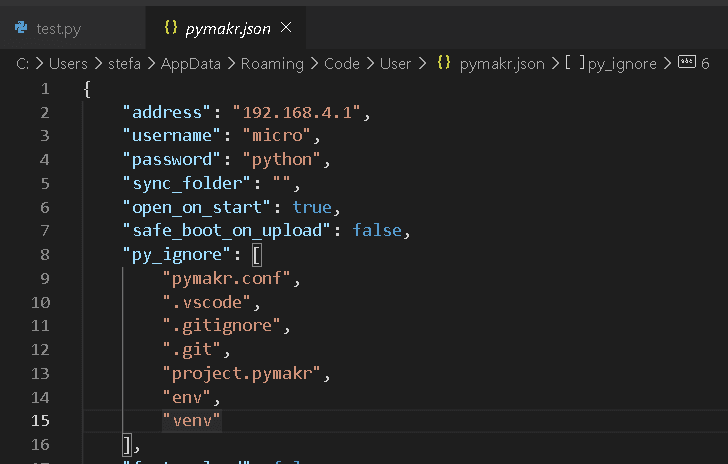Open the User breadcrumb segment

click(395, 63)
